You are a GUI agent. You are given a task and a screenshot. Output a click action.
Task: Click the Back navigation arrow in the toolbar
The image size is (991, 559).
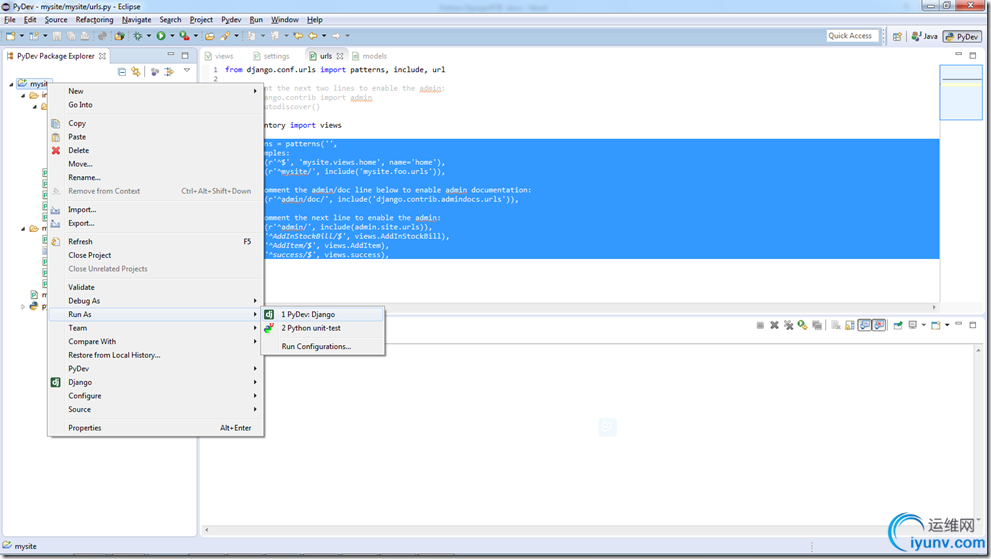(x=313, y=36)
